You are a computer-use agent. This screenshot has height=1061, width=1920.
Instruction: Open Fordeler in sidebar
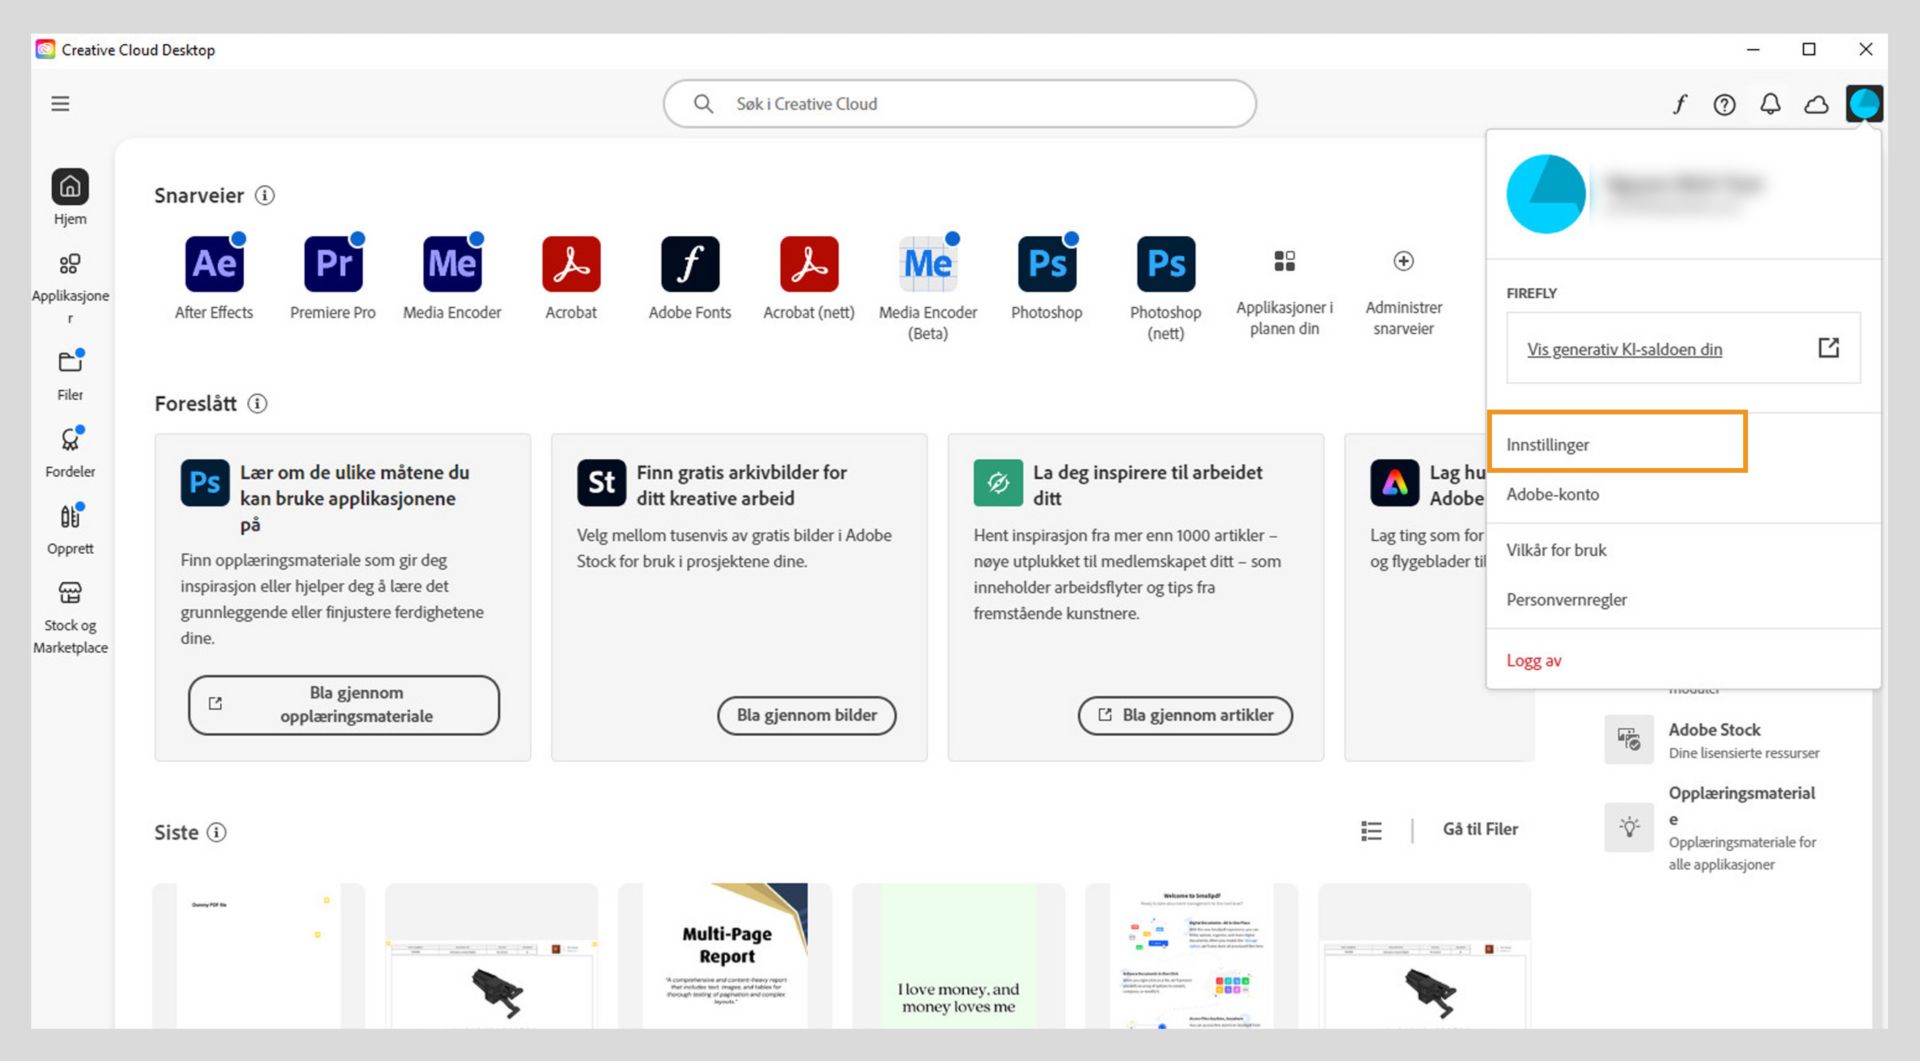(70, 452)
